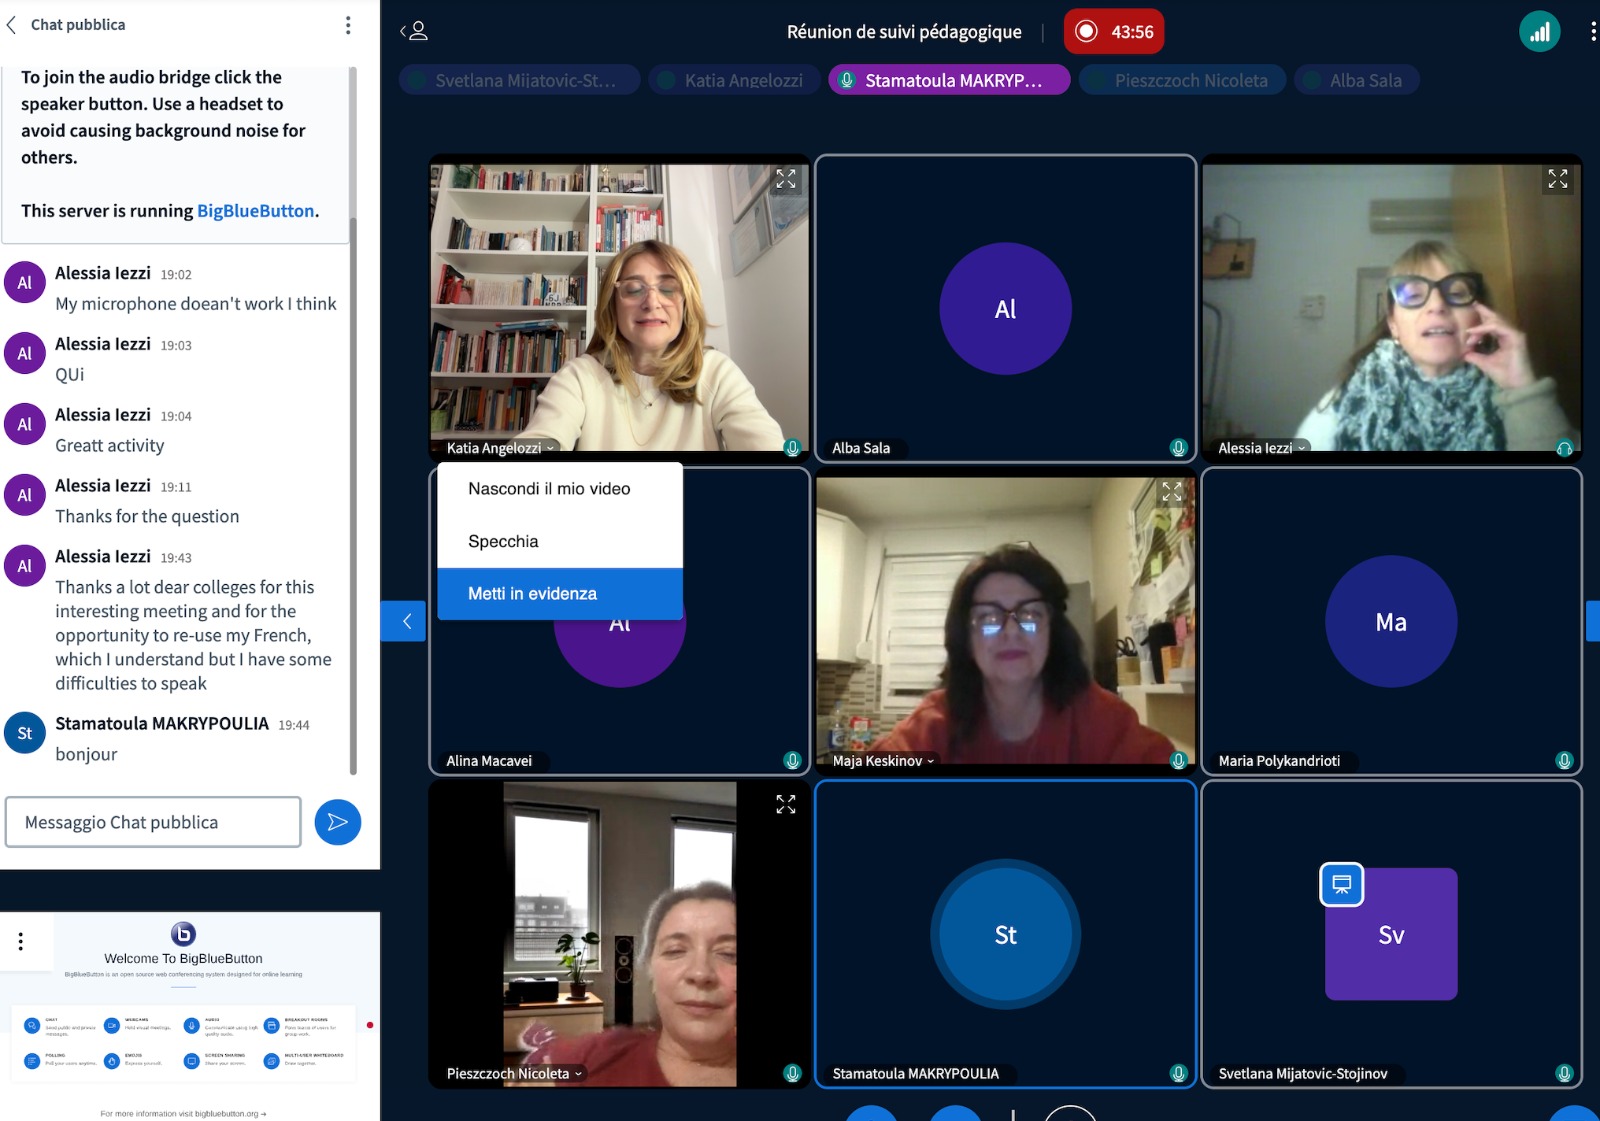
Task: Open presentation options three-dot menu
Action: tap(20, 941)
